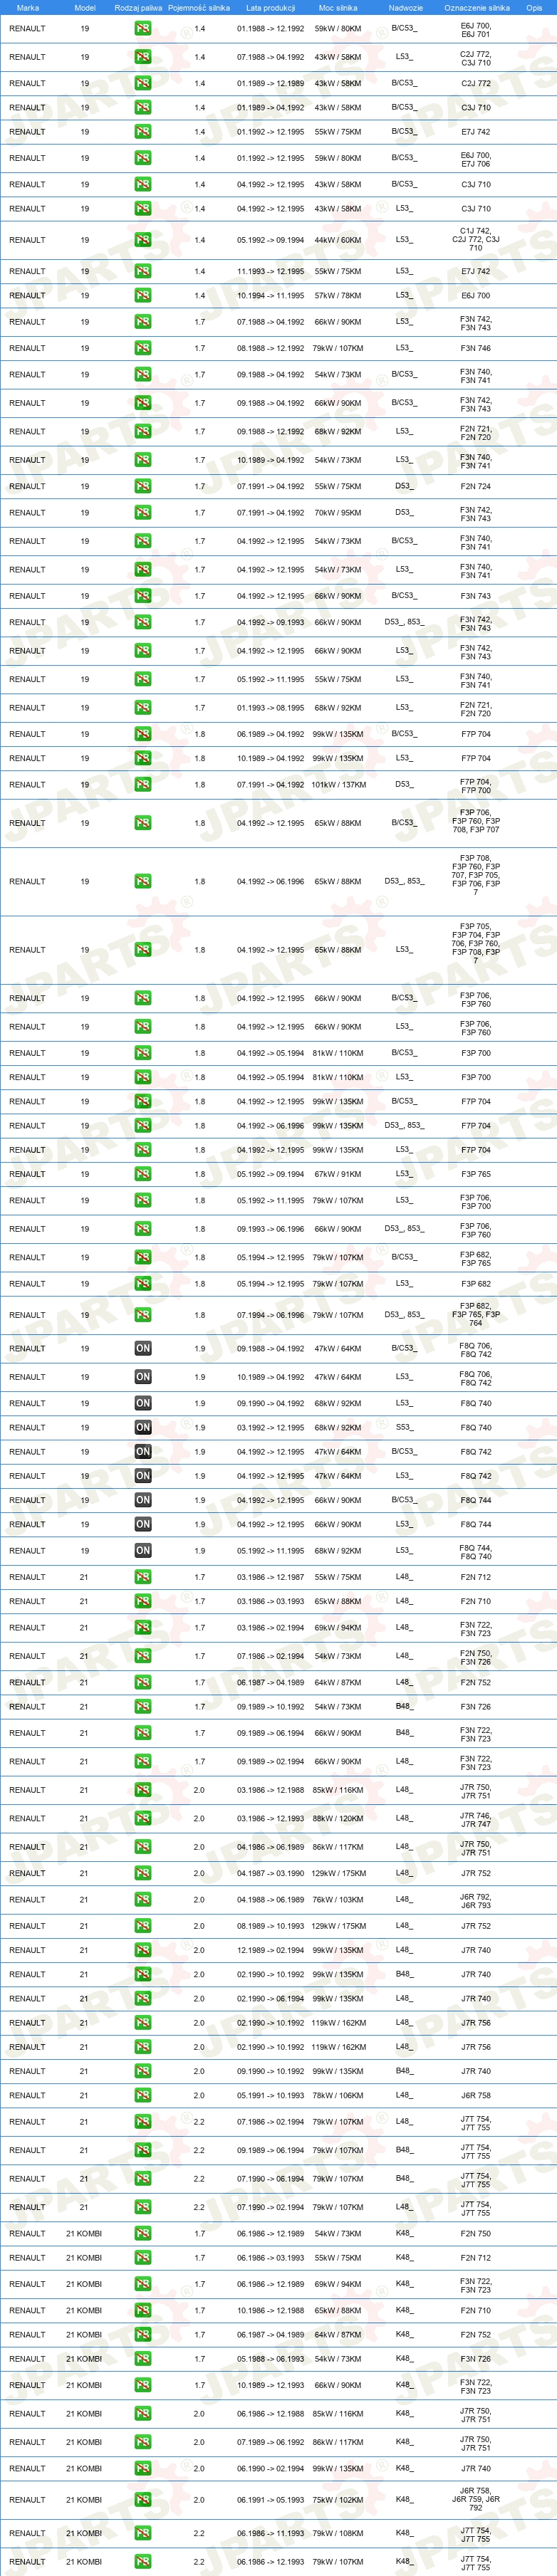
Task: Select the engine code cell 'F2N 724'
Action: pos(476,486)
